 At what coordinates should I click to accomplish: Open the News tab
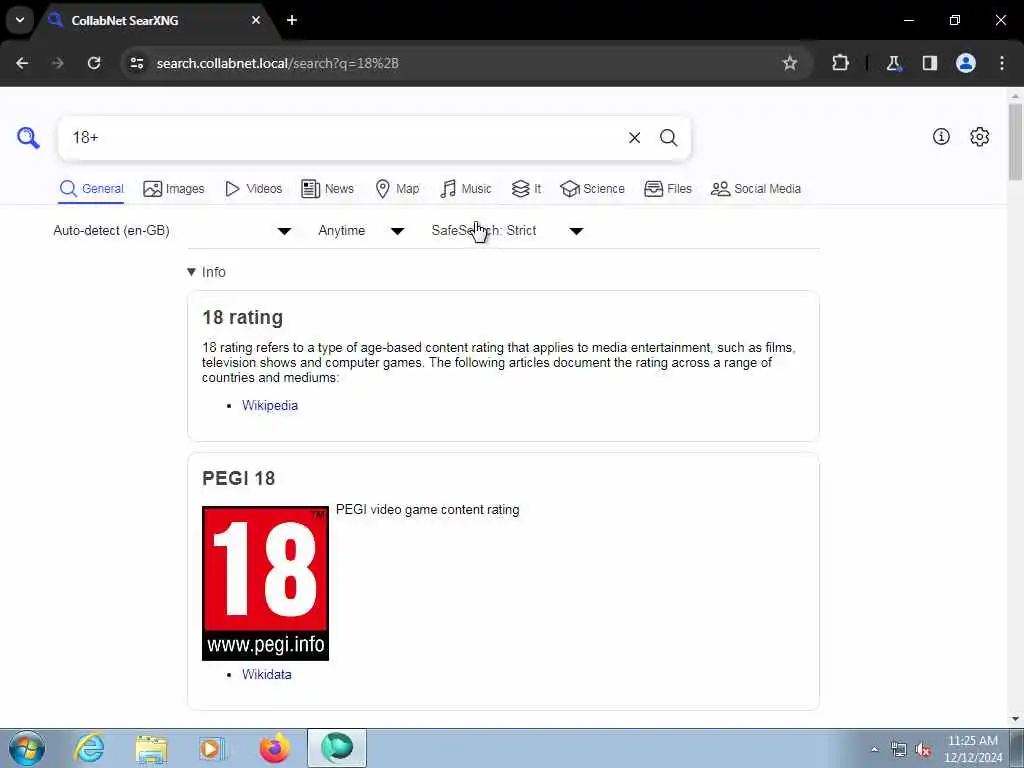coord(327,189)
